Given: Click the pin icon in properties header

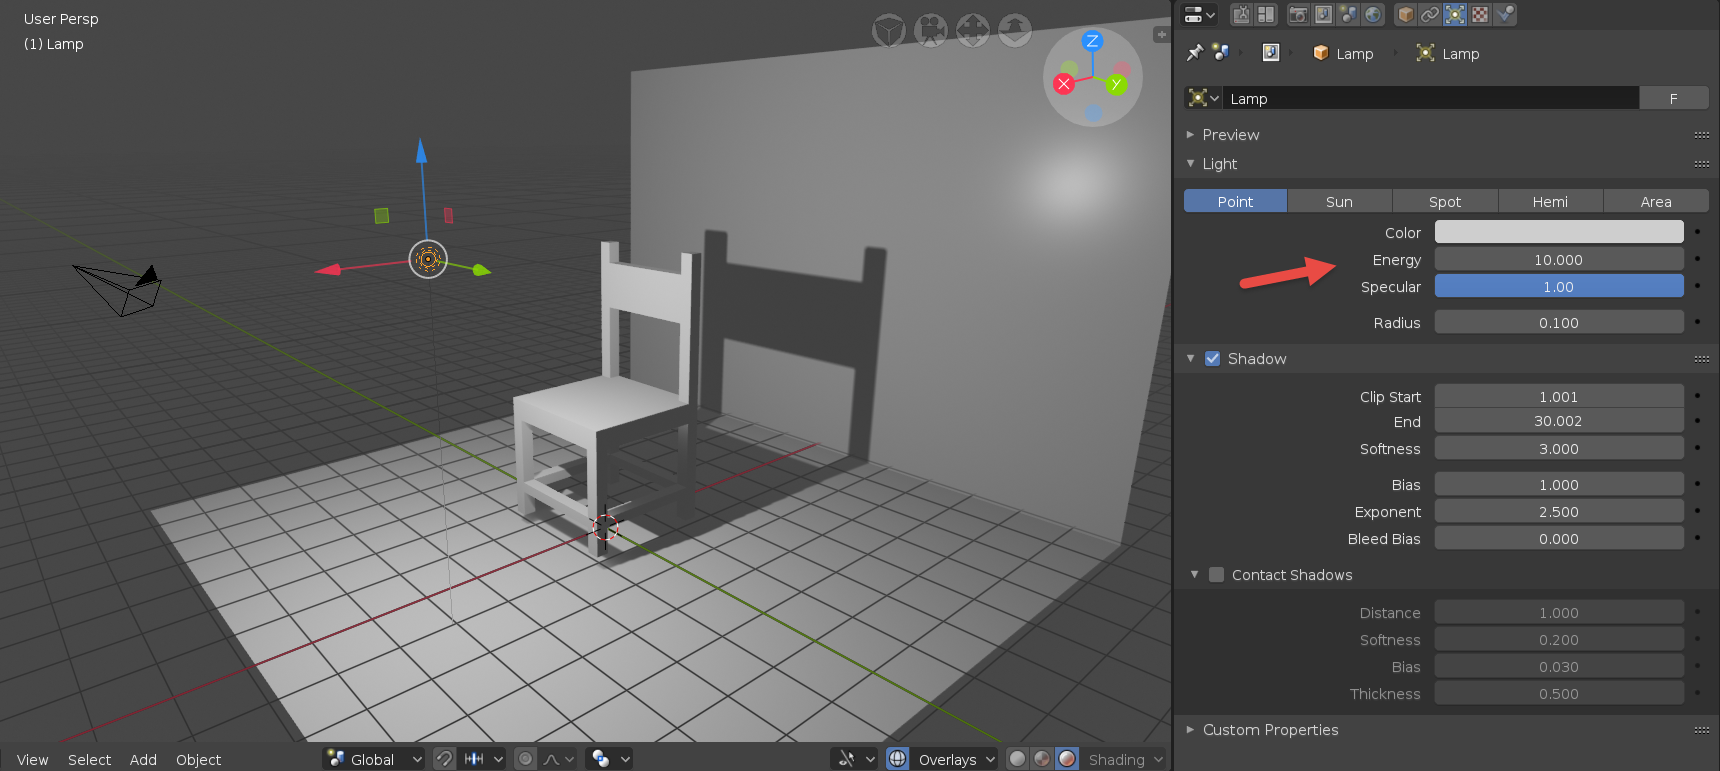Looking at the screenshot, I should [x=1194, y=53].
